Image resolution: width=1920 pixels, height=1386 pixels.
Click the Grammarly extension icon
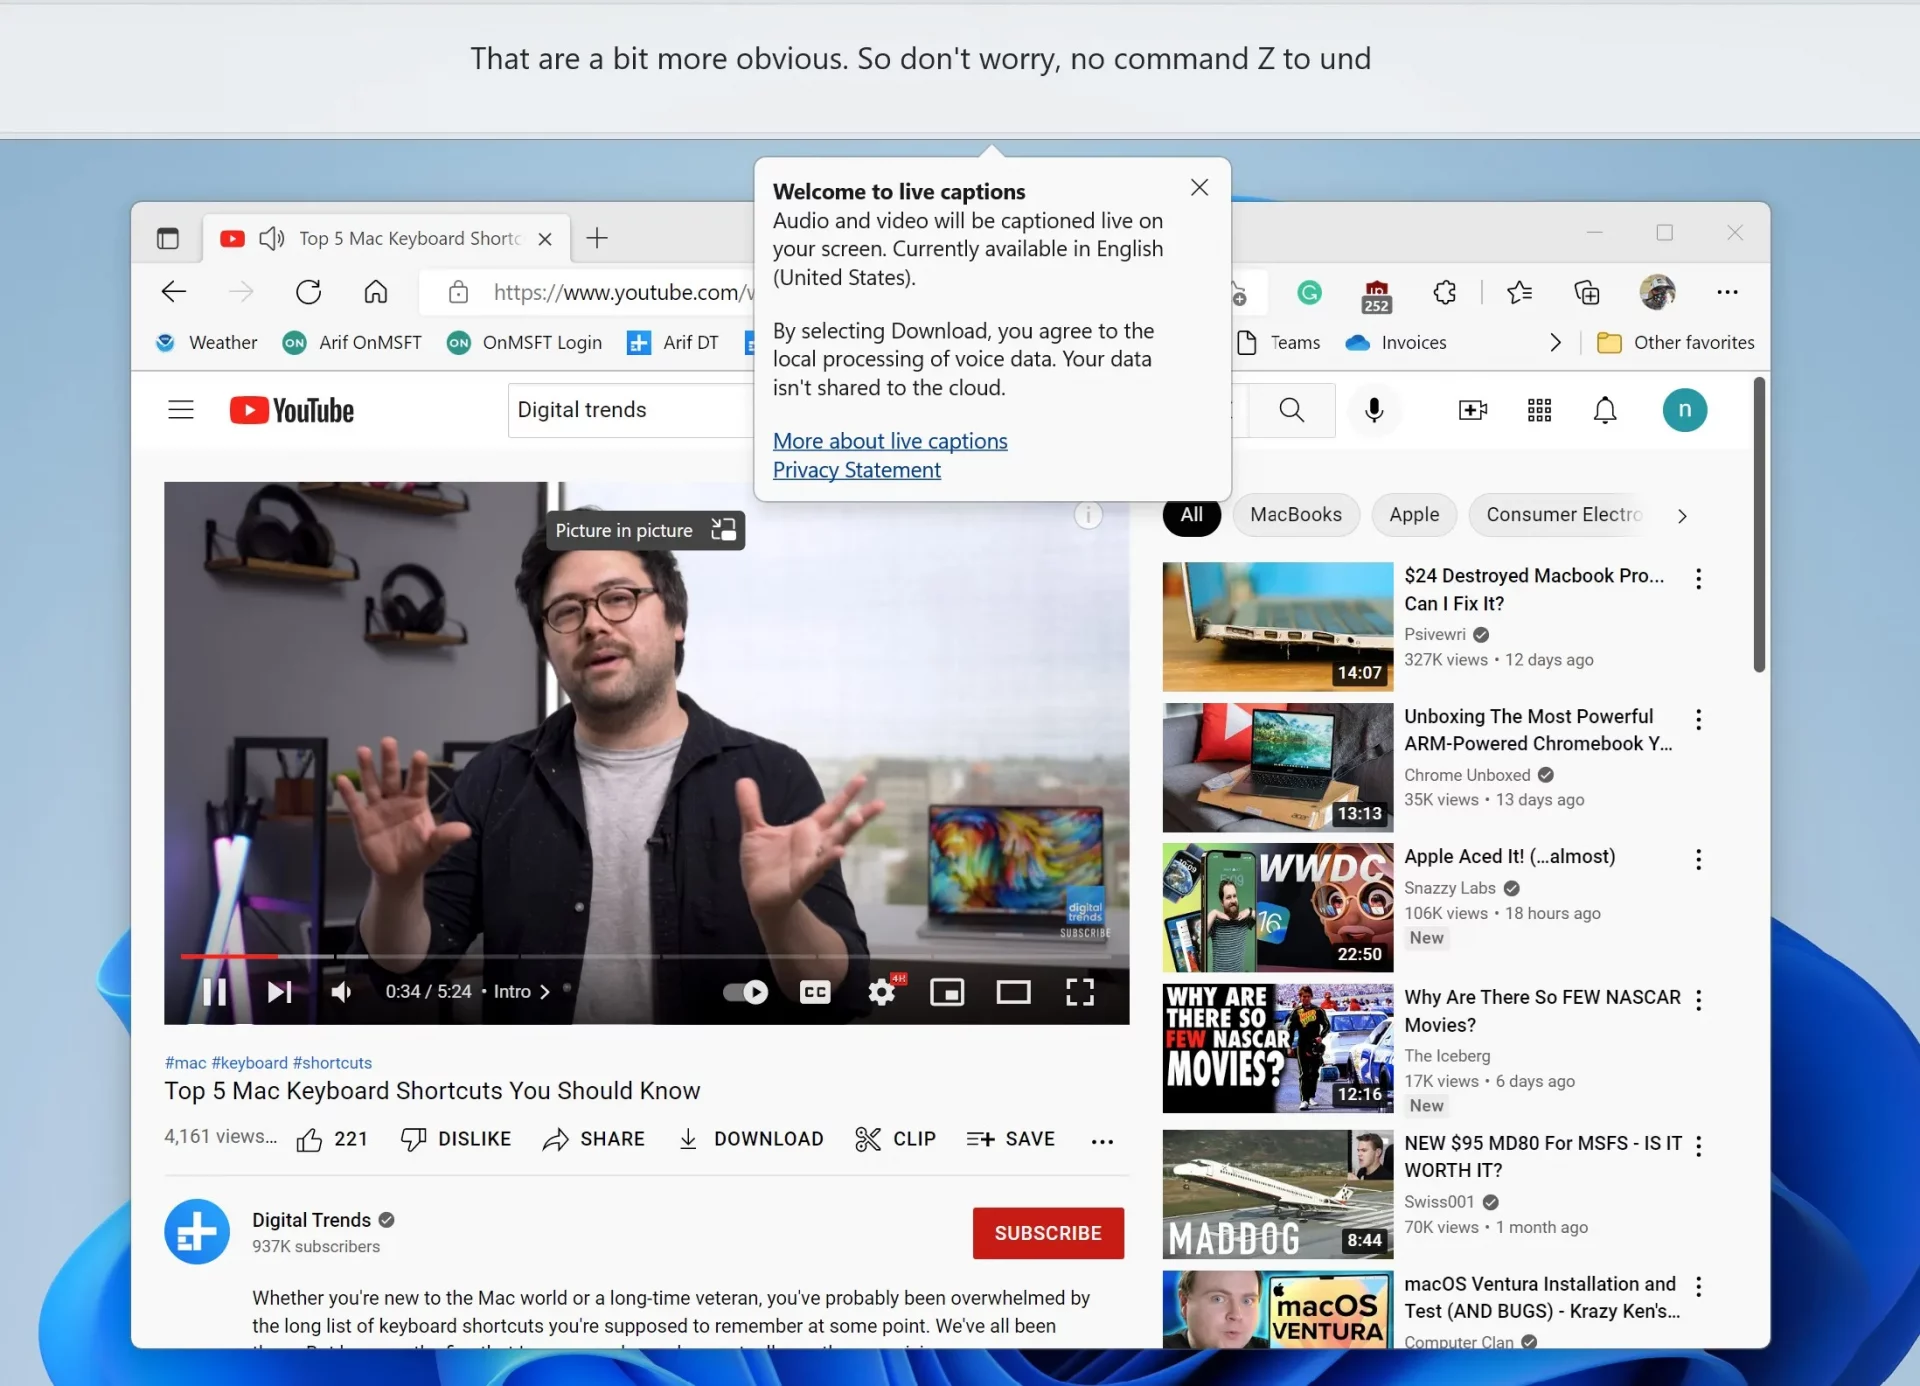click(1310, 292)
